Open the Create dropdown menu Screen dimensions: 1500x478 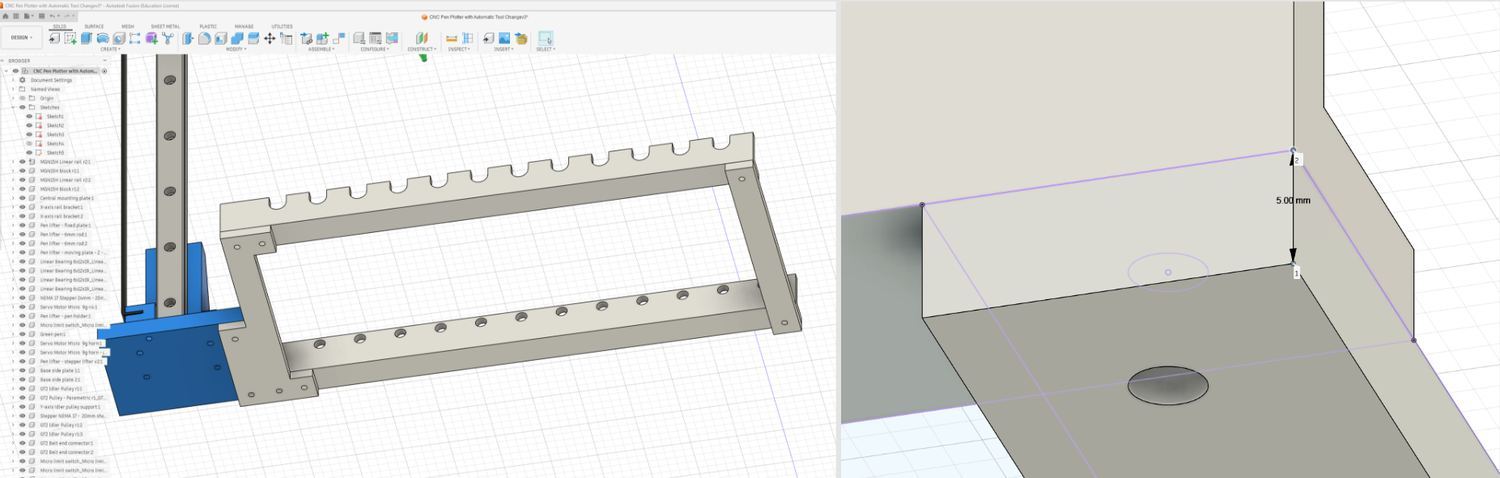pos(110,49)
